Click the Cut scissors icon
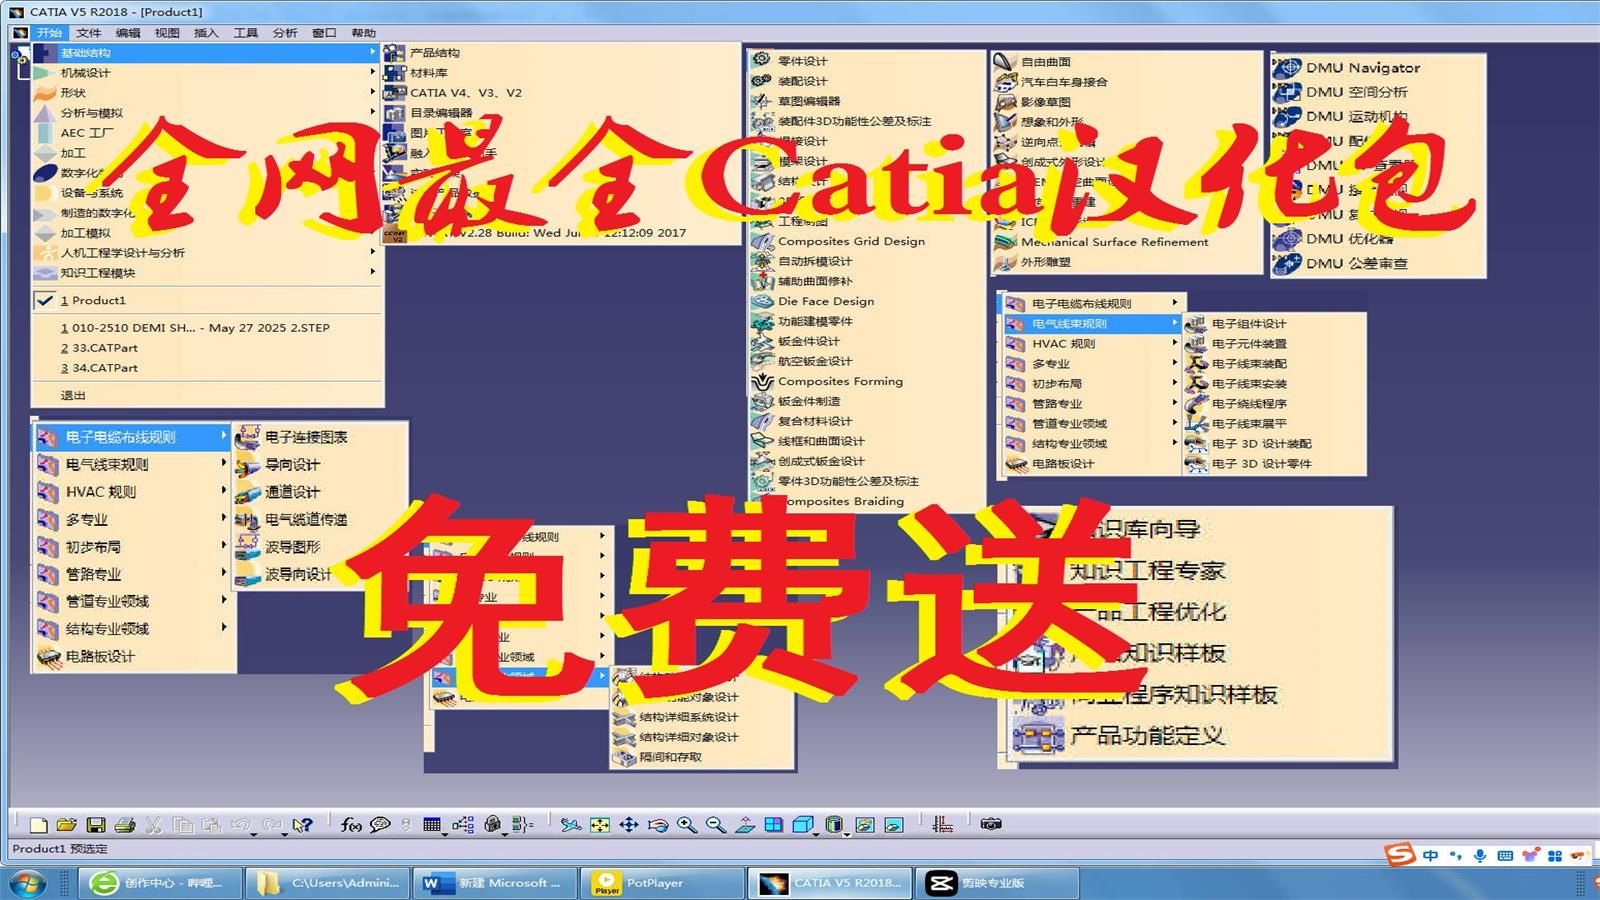 [153, 825]
